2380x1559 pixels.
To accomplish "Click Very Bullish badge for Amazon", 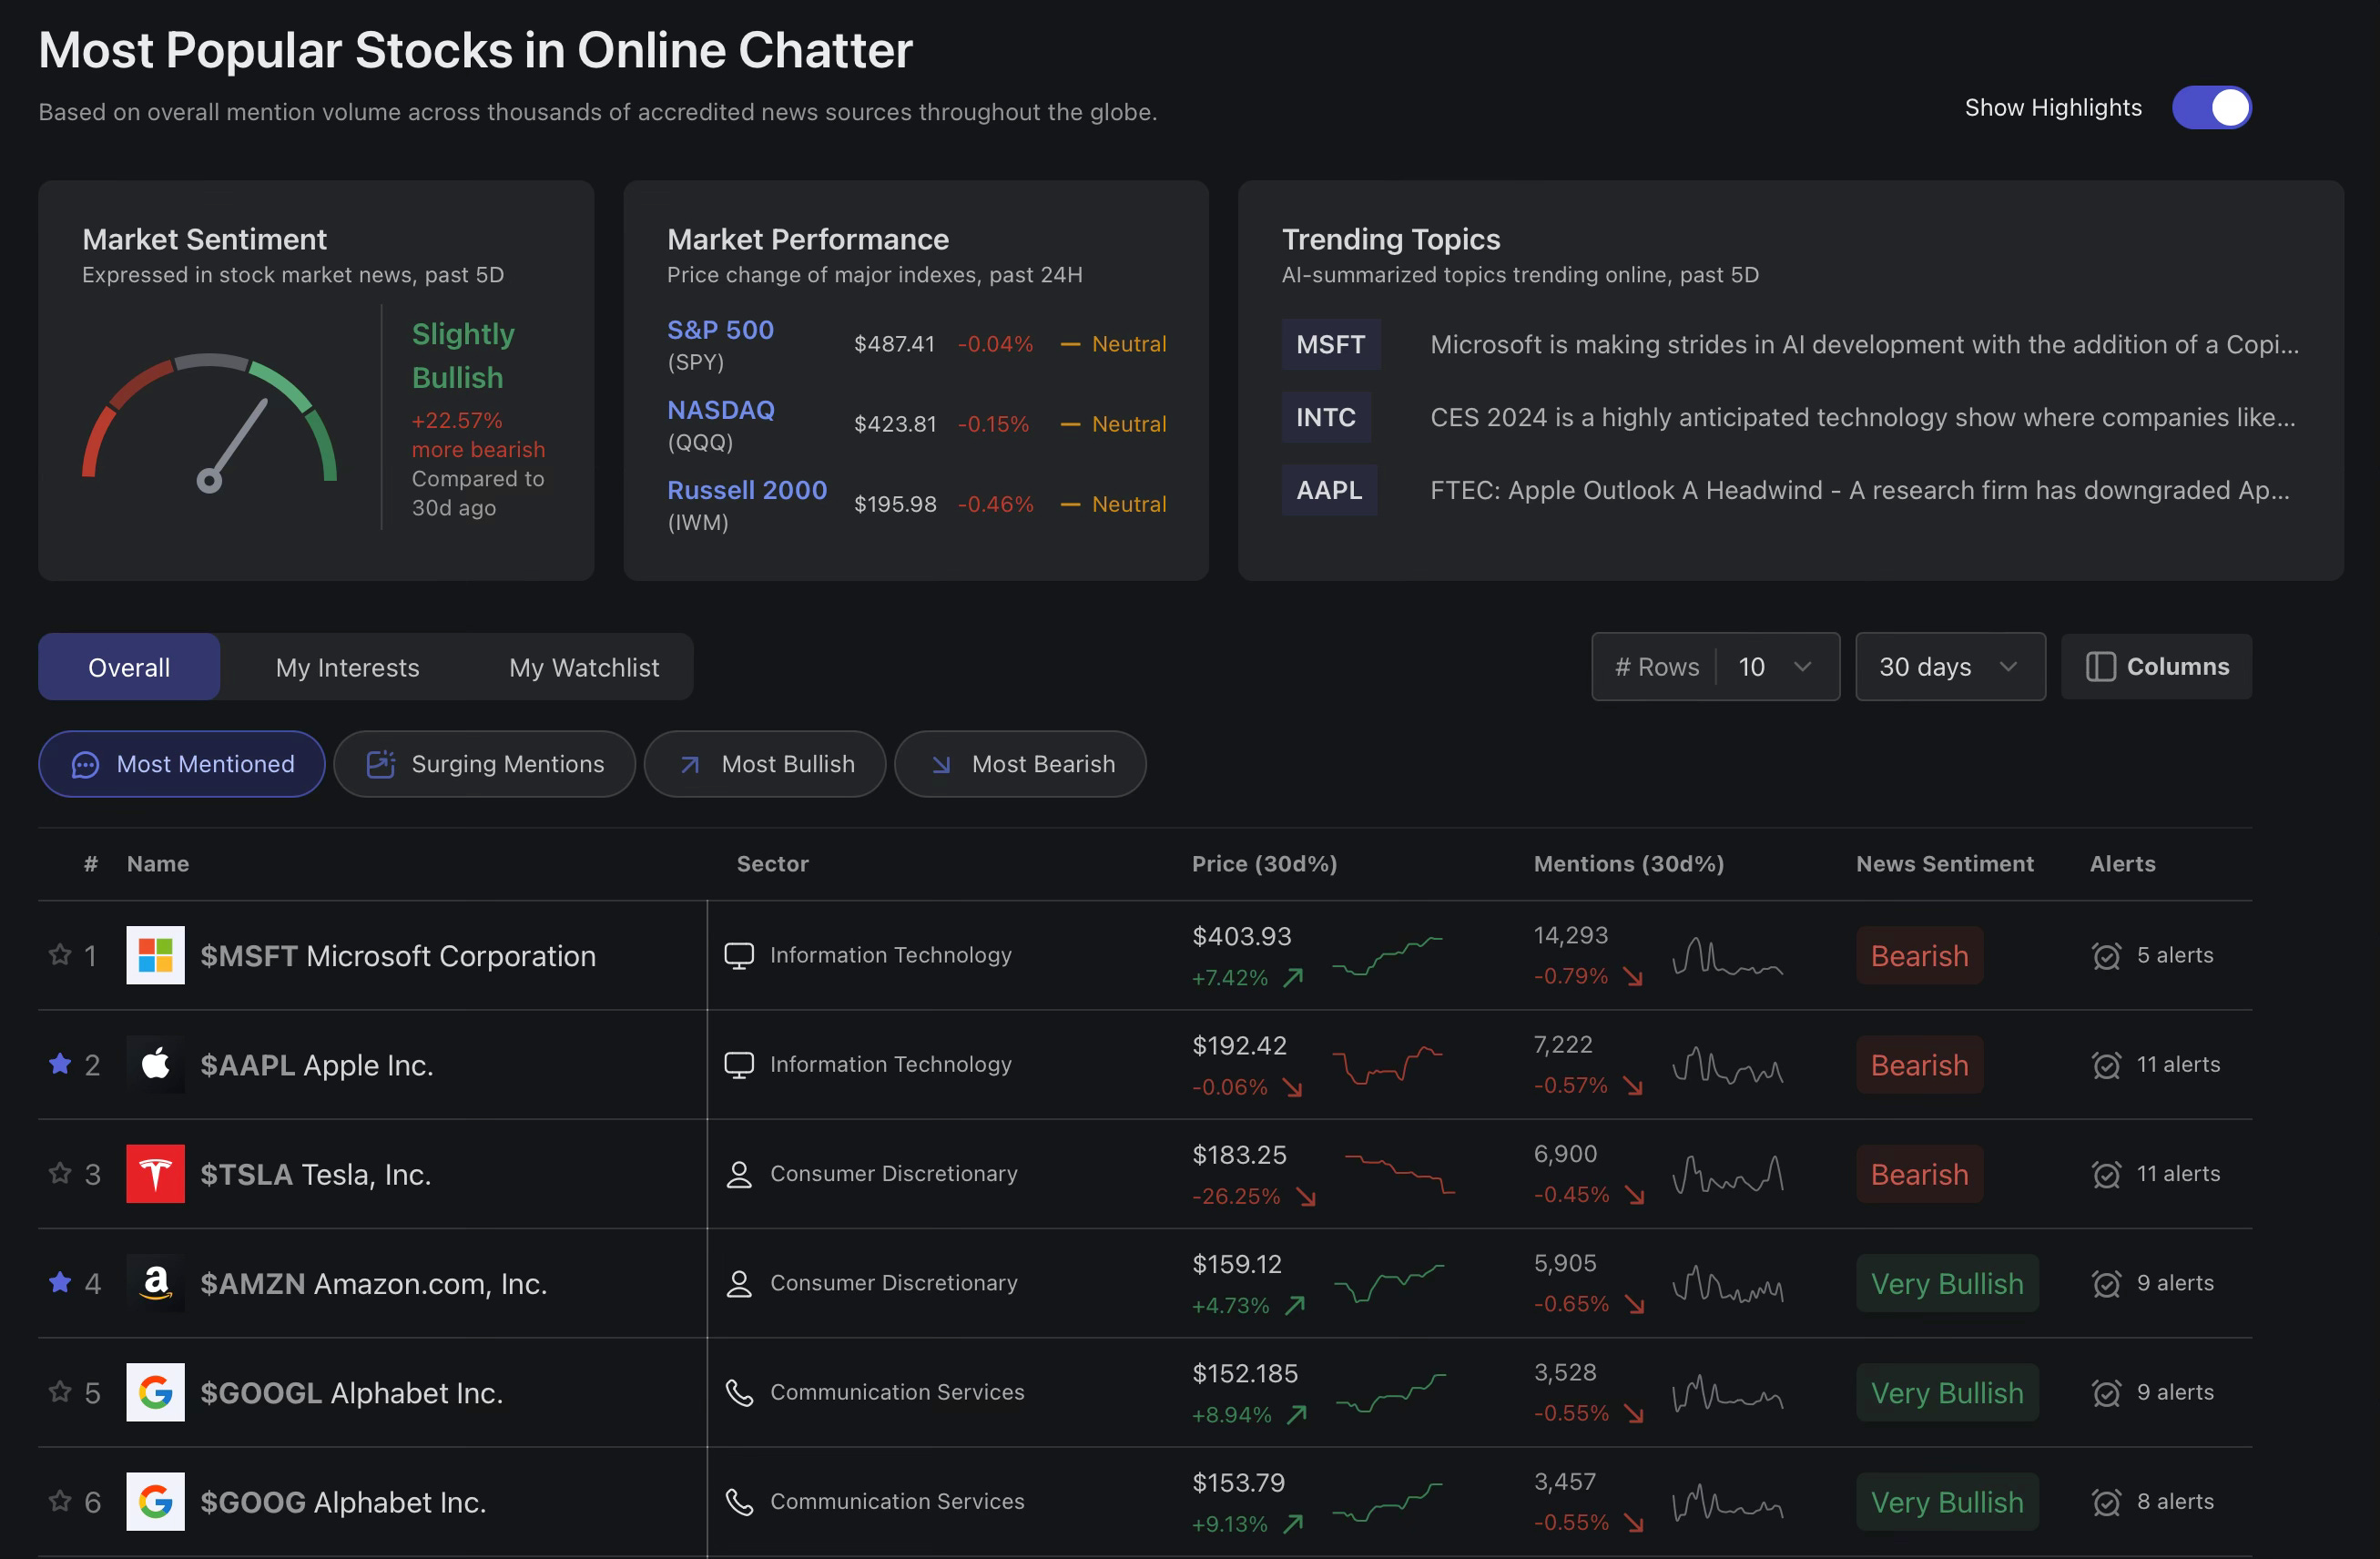I will (x=1947, y=1283).
